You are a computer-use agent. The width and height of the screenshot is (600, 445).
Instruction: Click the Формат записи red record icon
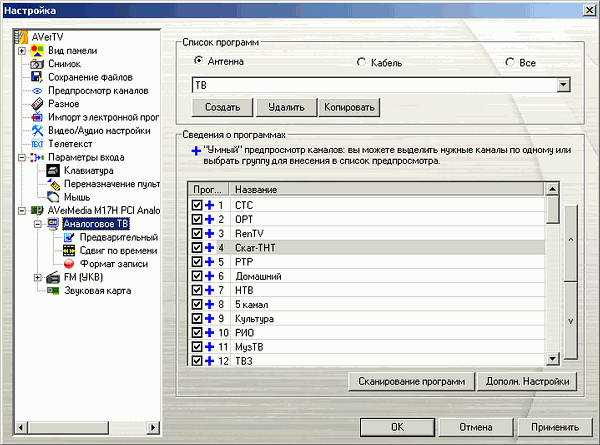click(69, 264)
